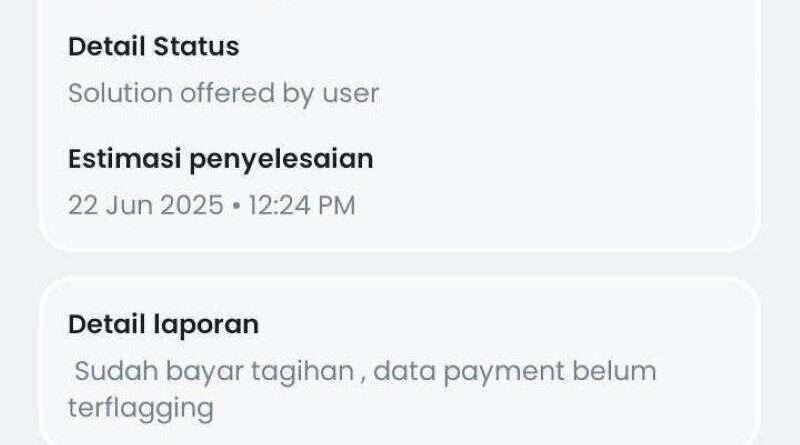Tap the word 'user' in status detail
The height and width of the screenshot is (445, 800).
[x=351, y=94]
